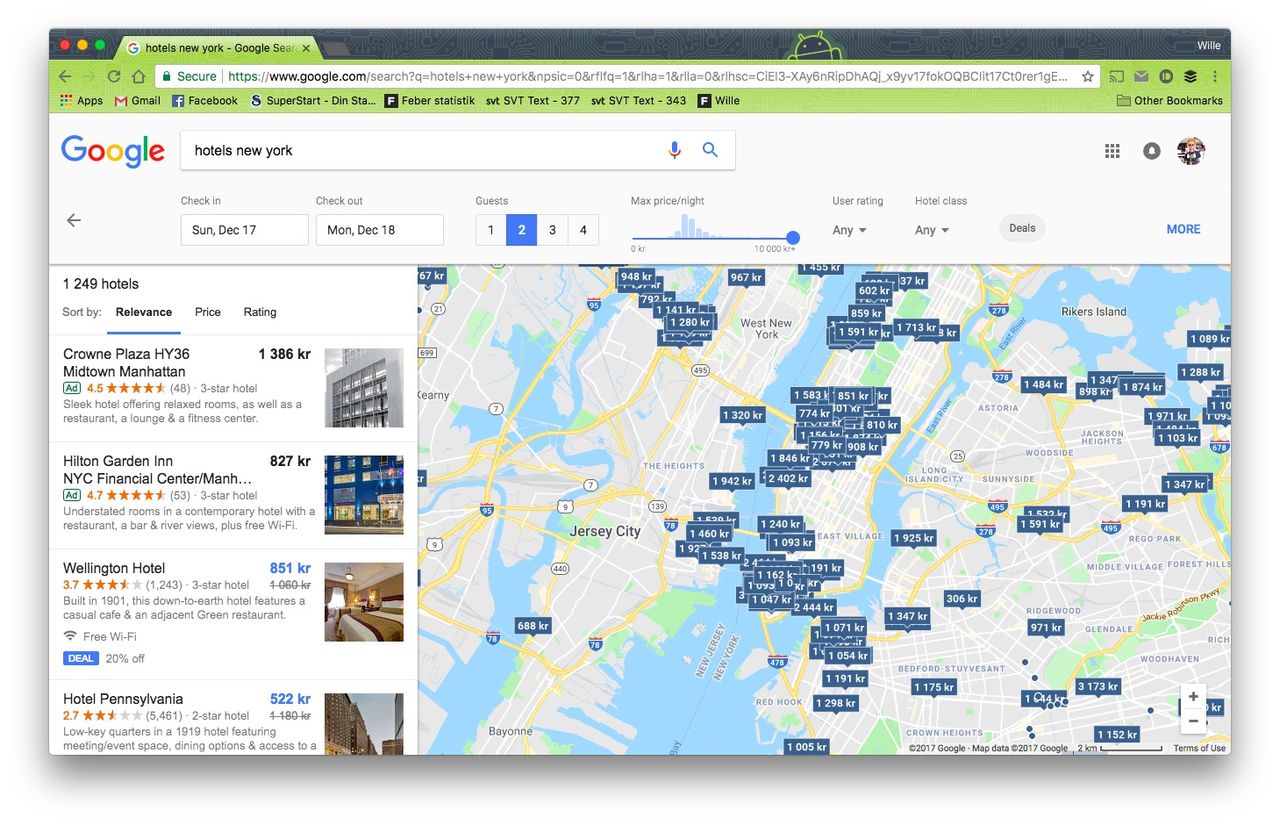Image resolution: width=1280 pixels, height=825 pixels.
Task: Select the 688 kr map price marker
Action: [x=532, y=627]
